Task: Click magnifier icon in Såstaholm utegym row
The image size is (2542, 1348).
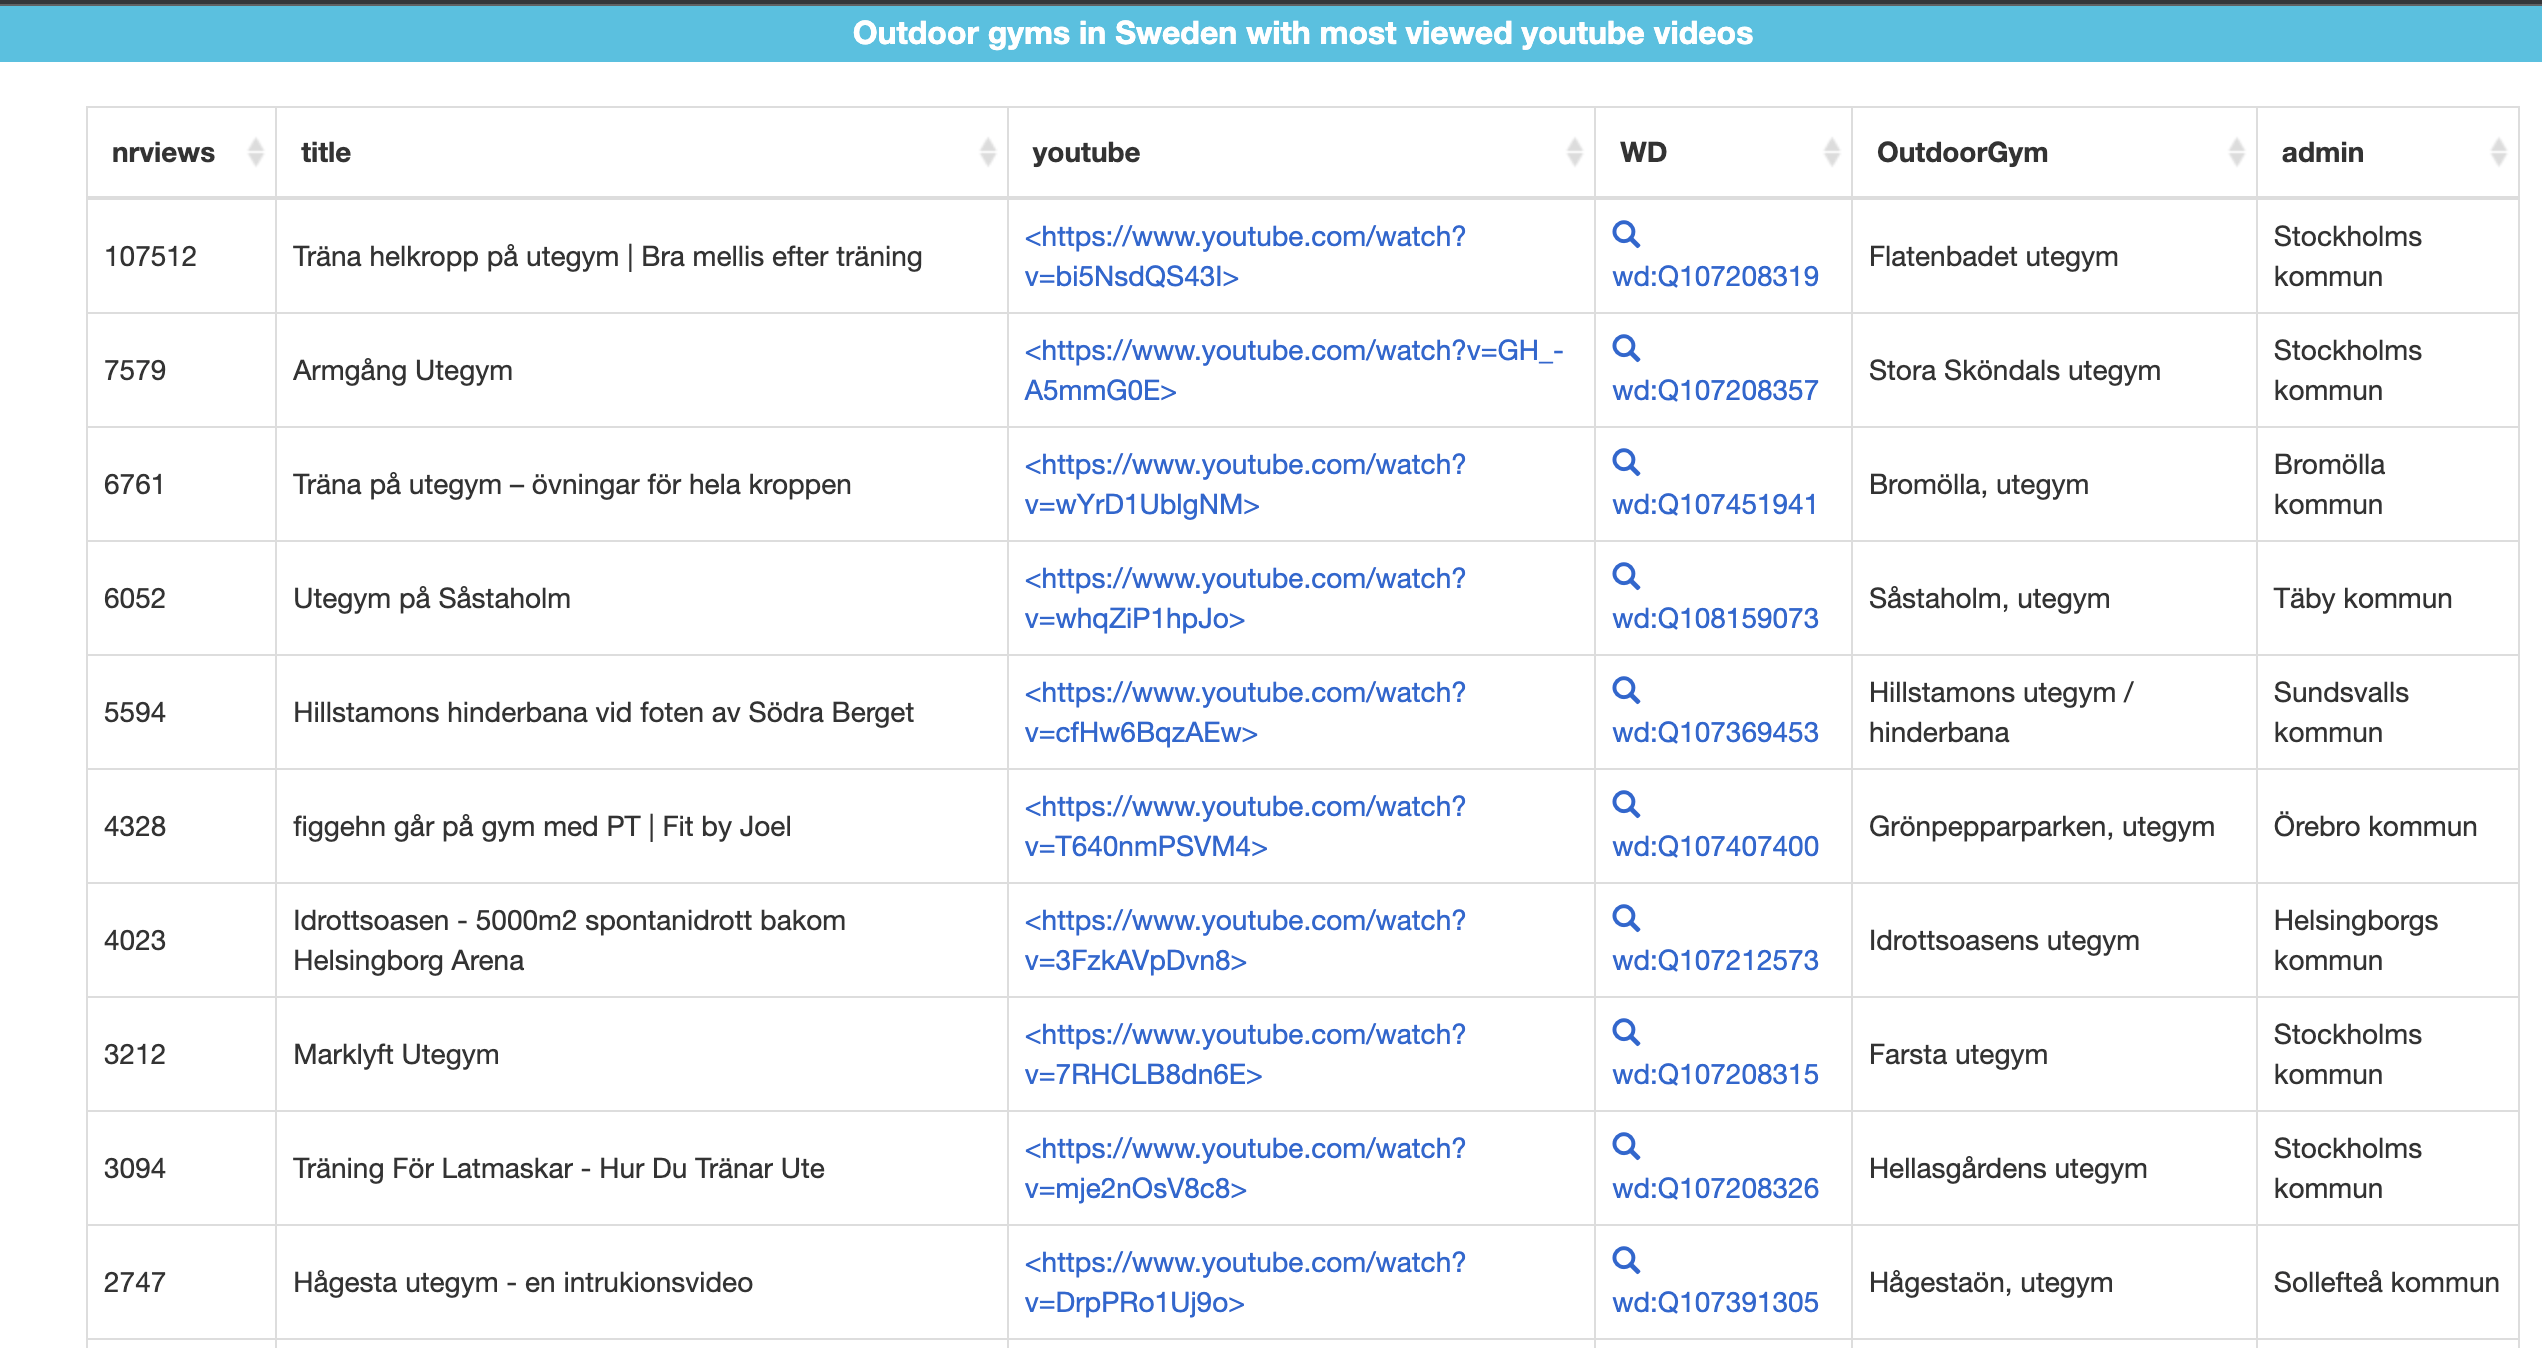Action: coord(1626,576)
